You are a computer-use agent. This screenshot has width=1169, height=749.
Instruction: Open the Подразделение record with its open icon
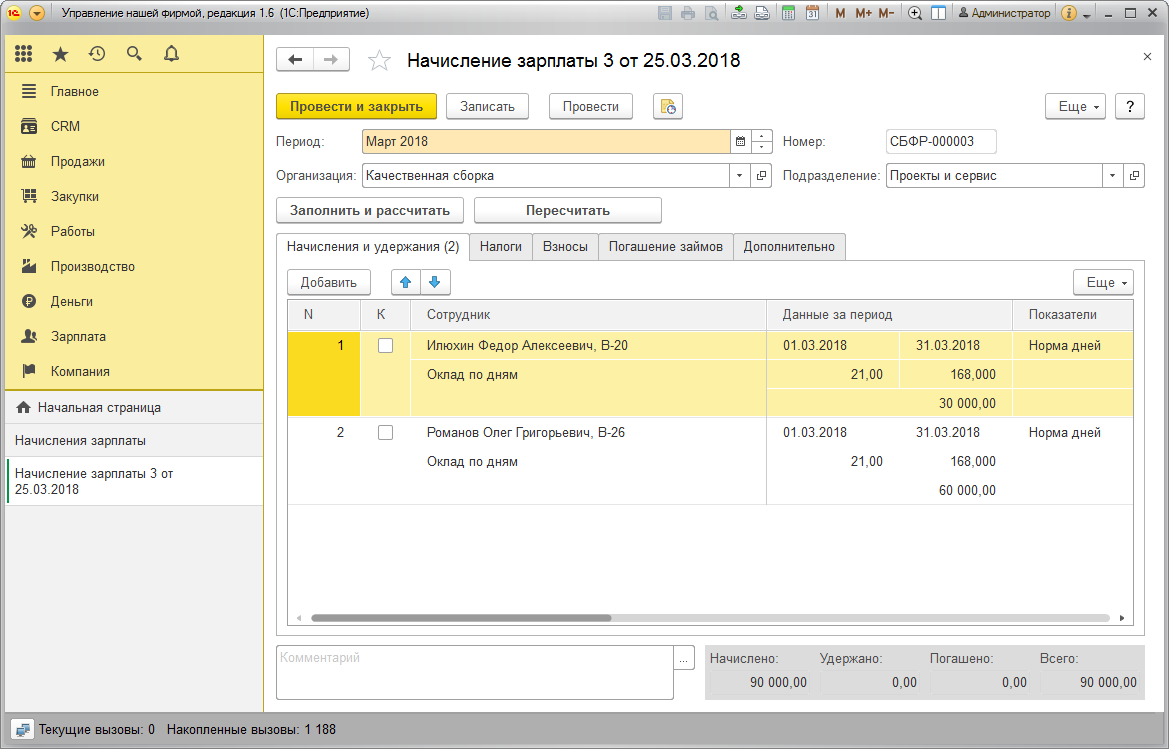[1134, 176]
